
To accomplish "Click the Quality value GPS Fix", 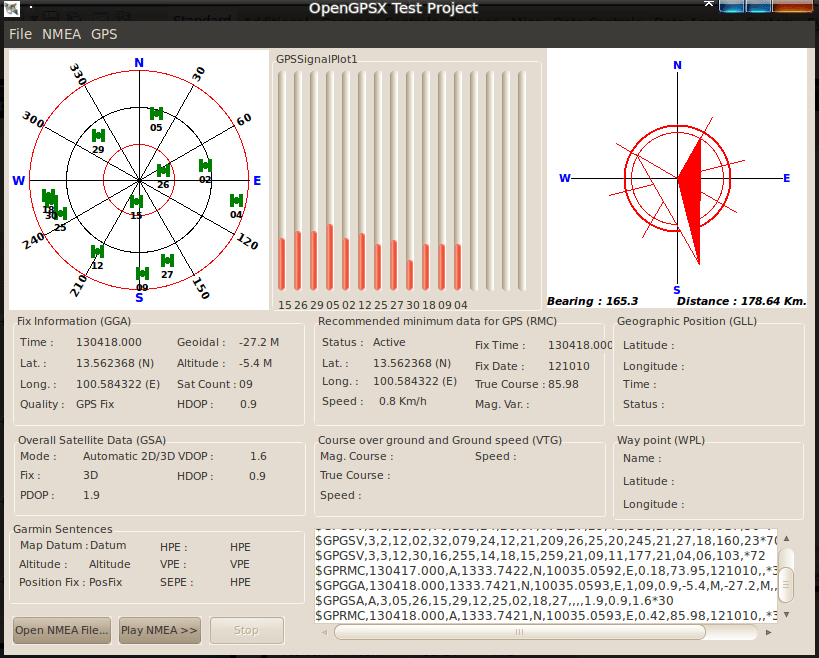I will [x=95, y=404].
